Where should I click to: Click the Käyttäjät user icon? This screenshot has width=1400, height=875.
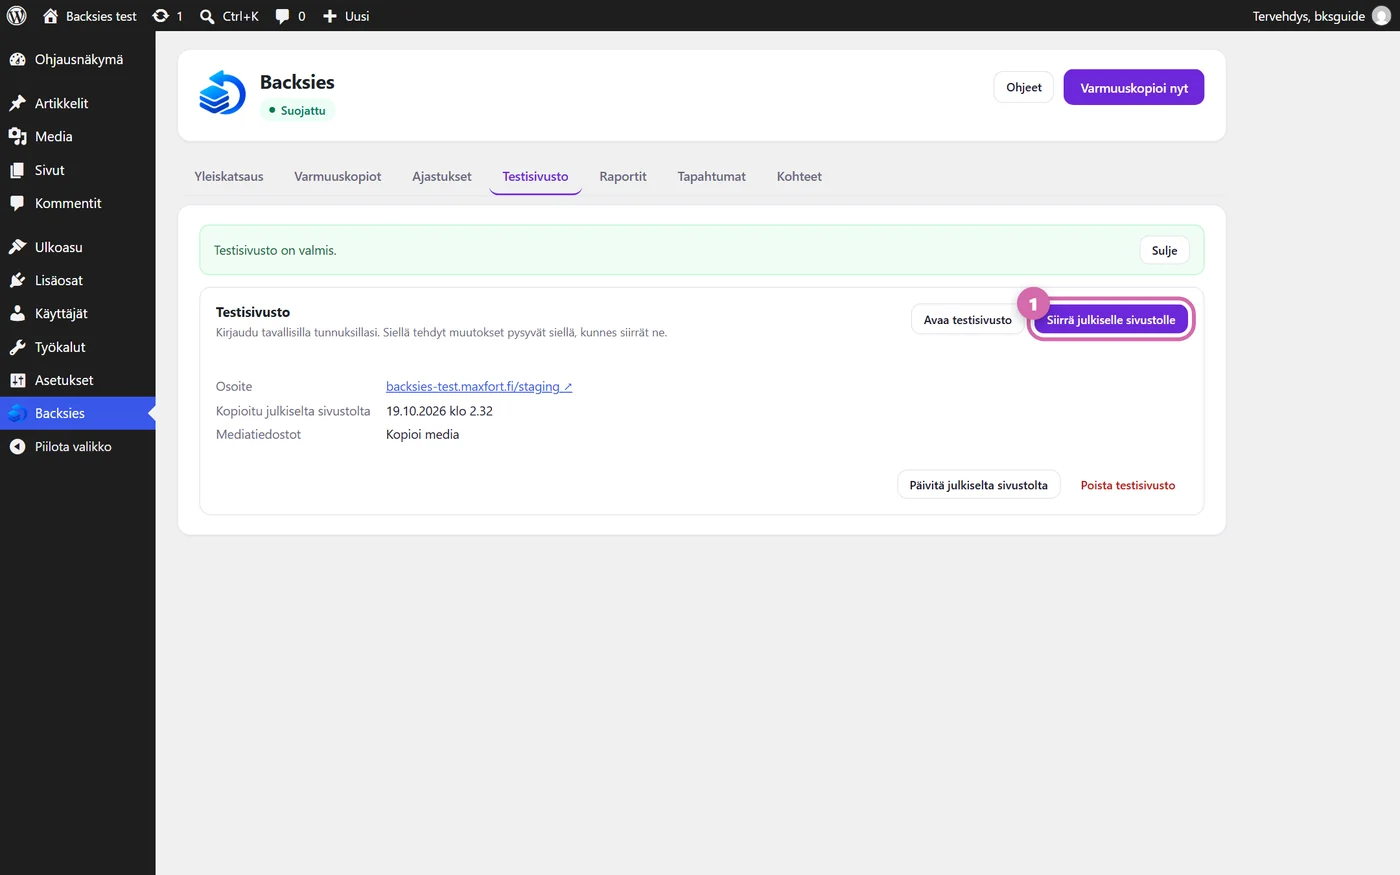17,313
